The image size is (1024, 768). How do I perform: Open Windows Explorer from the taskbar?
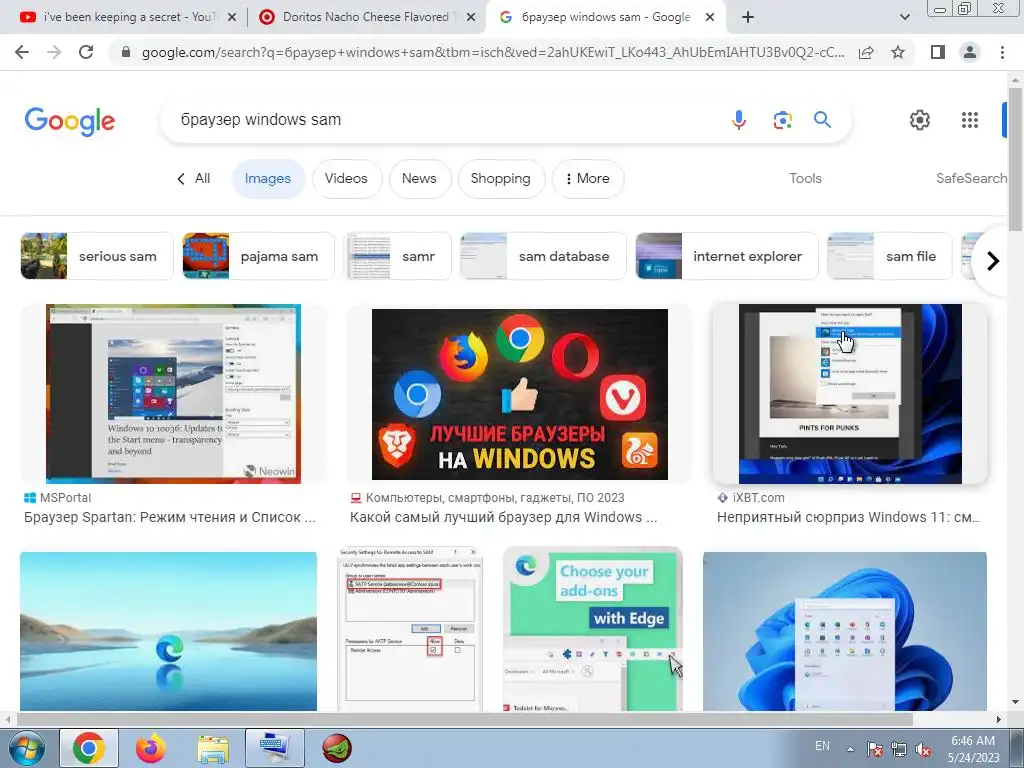click(213, 748)
